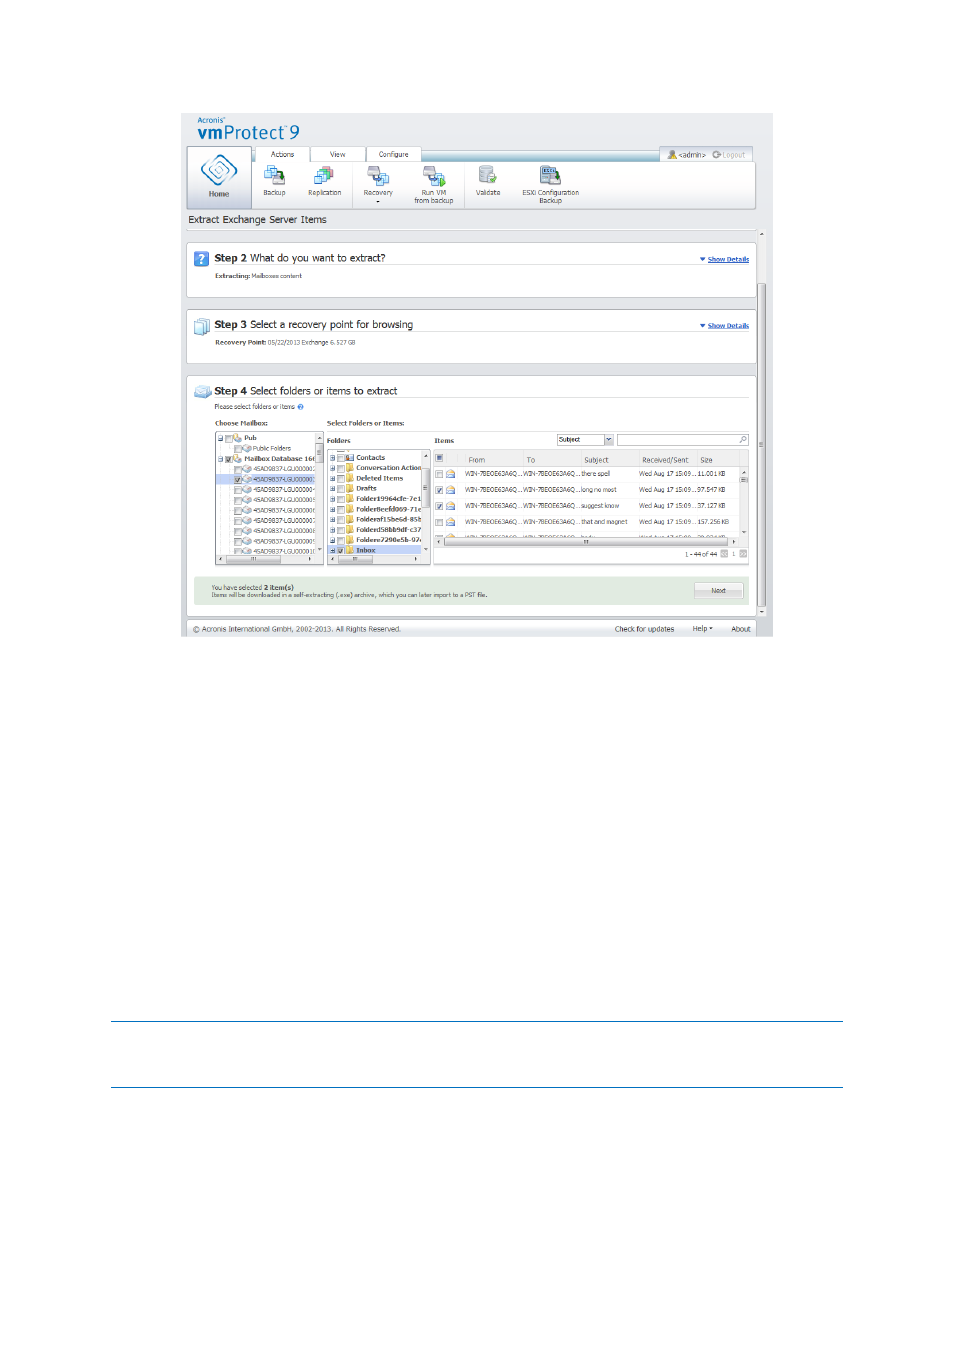Click the search magnifier icon in items filter

point(743,440)
